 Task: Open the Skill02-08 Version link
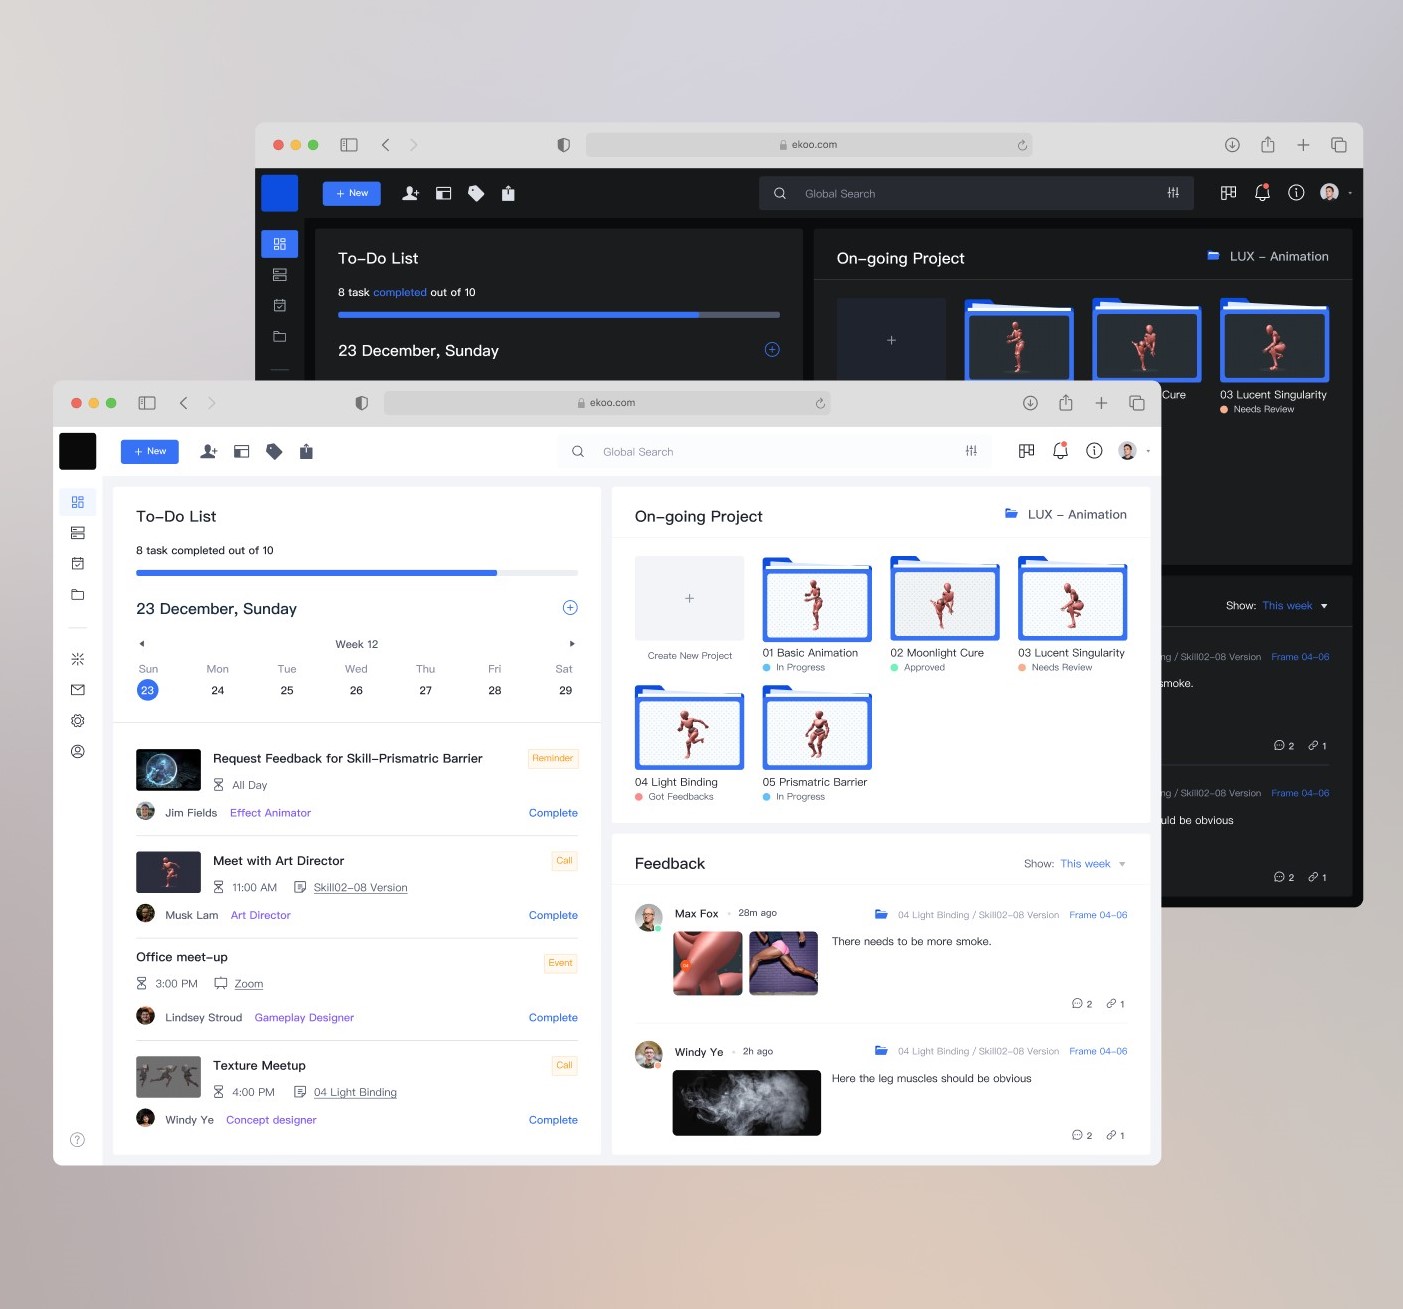[x=360, y=888]
